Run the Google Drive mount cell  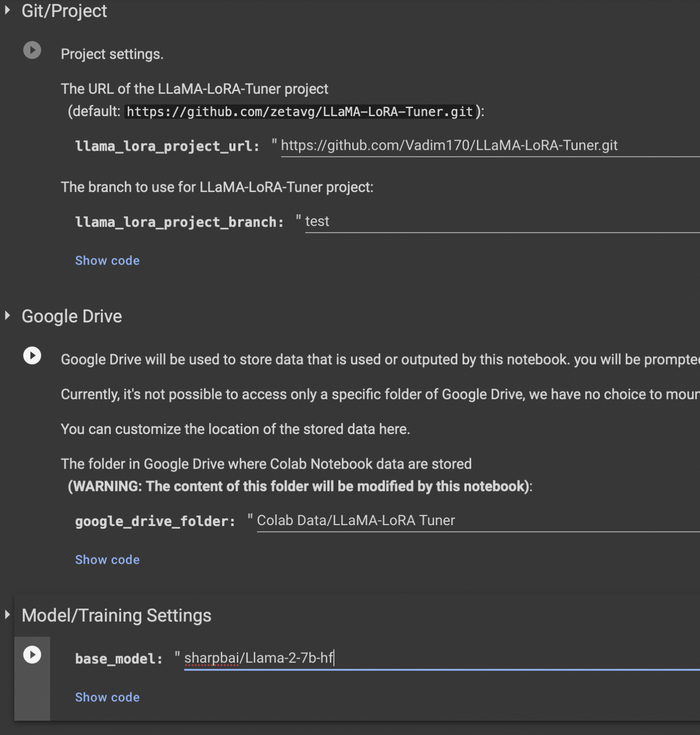(x=32, y=355)
